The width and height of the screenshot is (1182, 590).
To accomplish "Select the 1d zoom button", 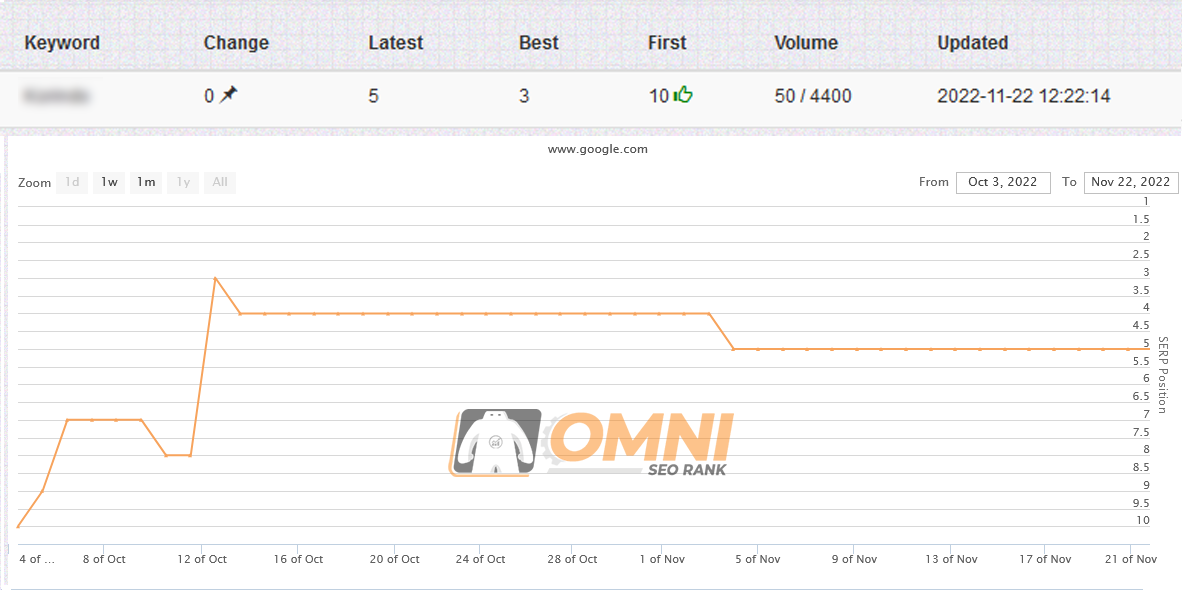I will (72, 182).
